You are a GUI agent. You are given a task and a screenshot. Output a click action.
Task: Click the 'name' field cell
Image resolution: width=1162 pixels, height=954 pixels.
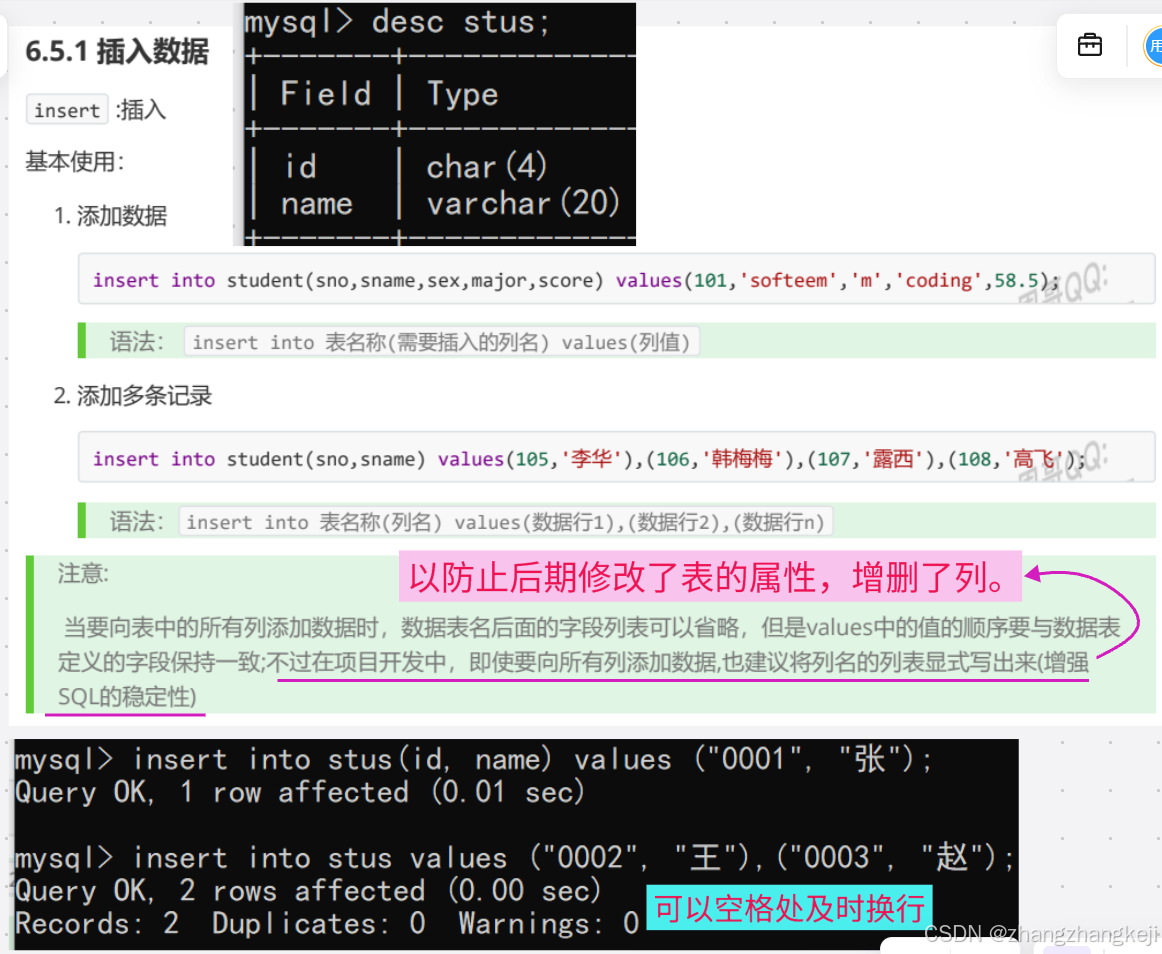[316, 203]
